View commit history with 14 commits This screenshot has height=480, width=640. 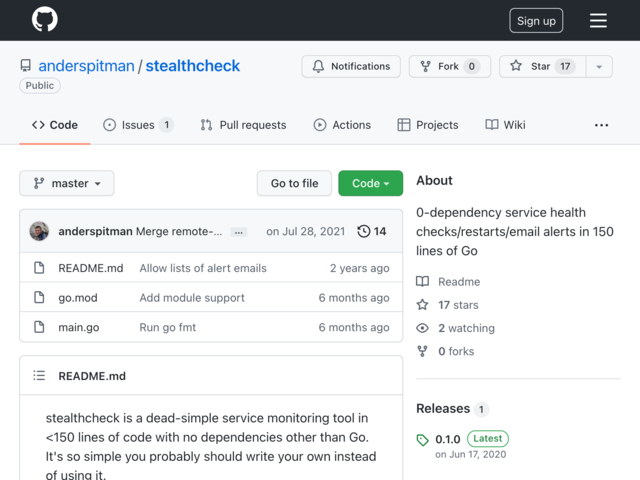pos(371,231)
